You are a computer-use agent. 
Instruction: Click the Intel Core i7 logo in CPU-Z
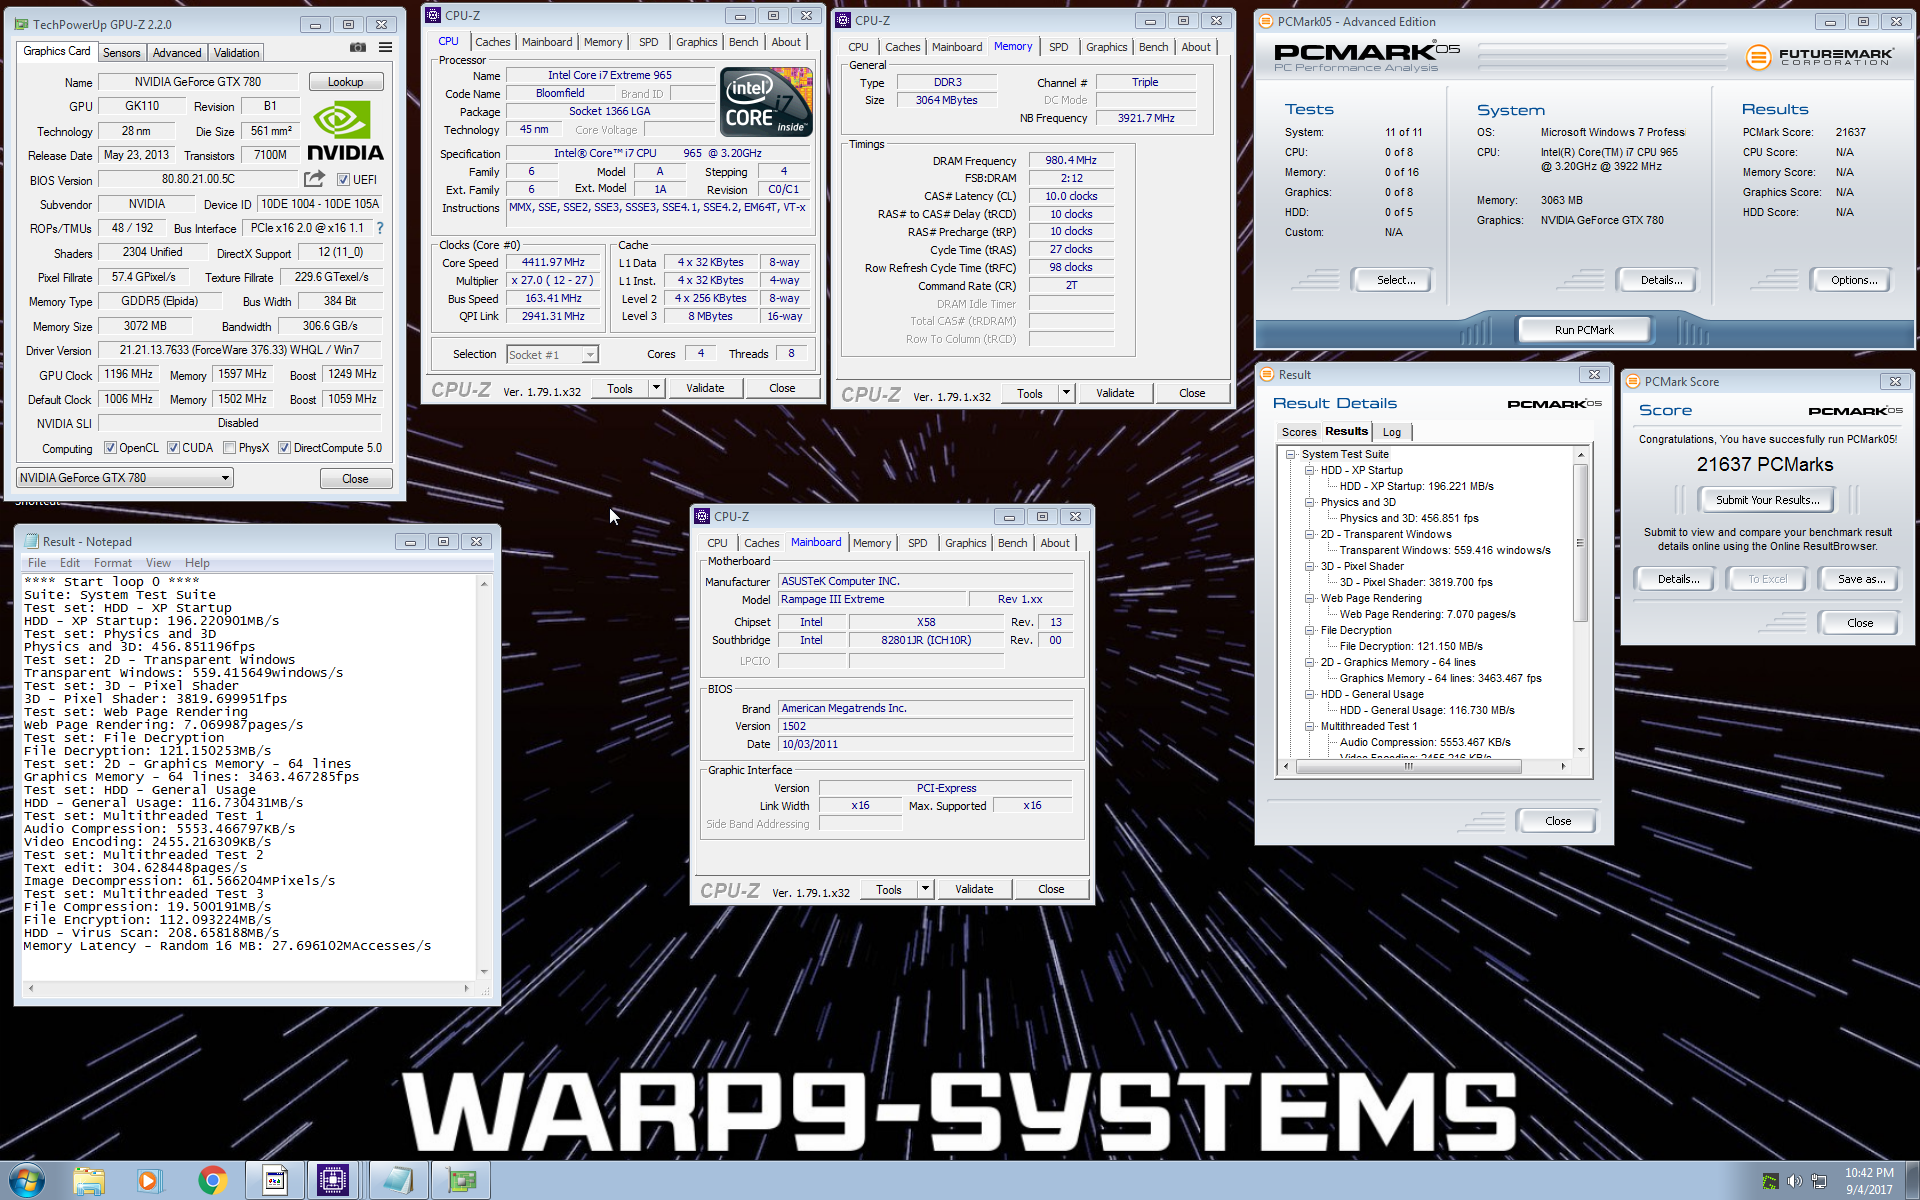tap(767, 102)
